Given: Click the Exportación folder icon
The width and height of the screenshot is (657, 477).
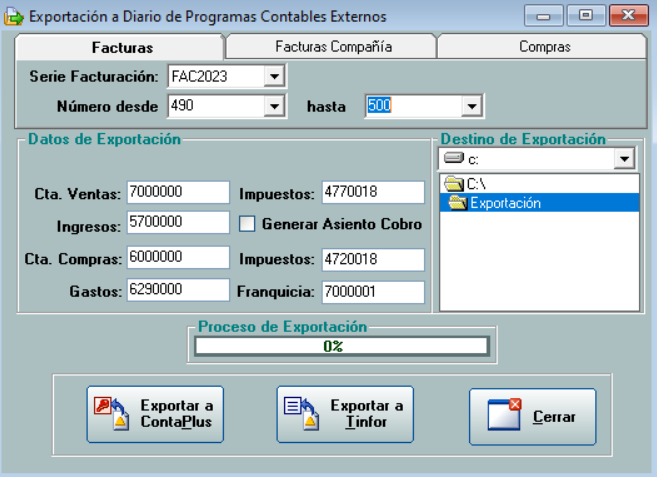Looking at the screenshot, I should pyautogui.click(x=458, y=203).
